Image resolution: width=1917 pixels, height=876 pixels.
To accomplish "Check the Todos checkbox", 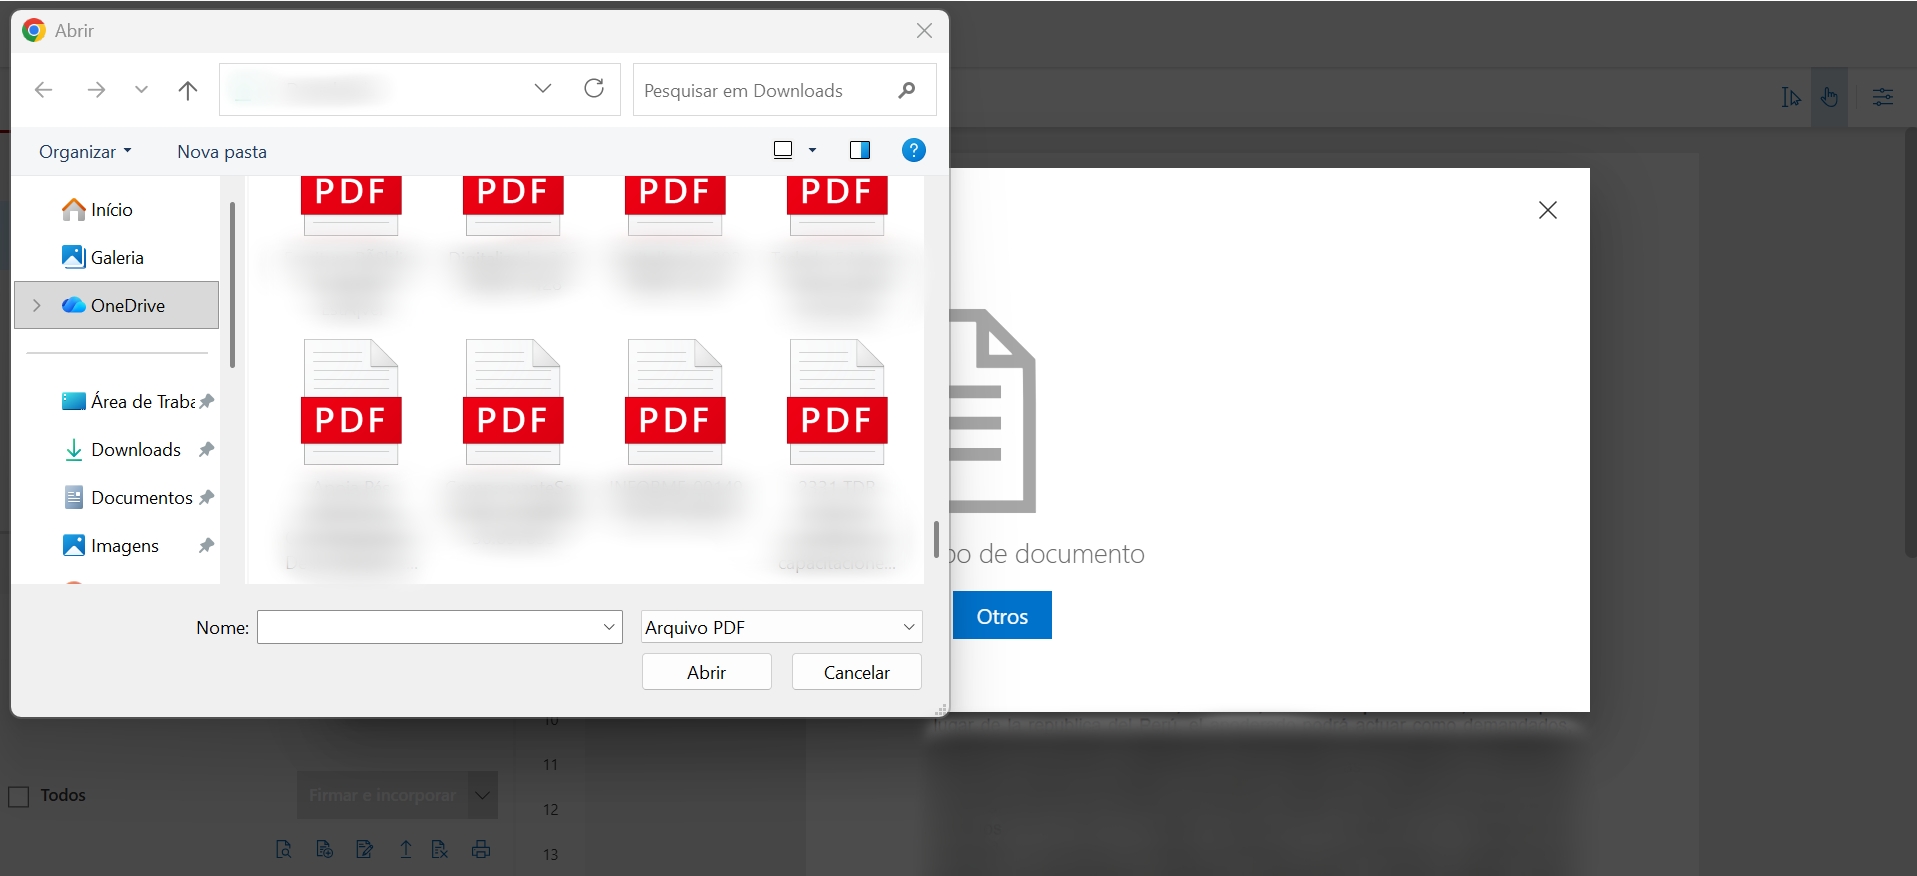I will 19,796.
